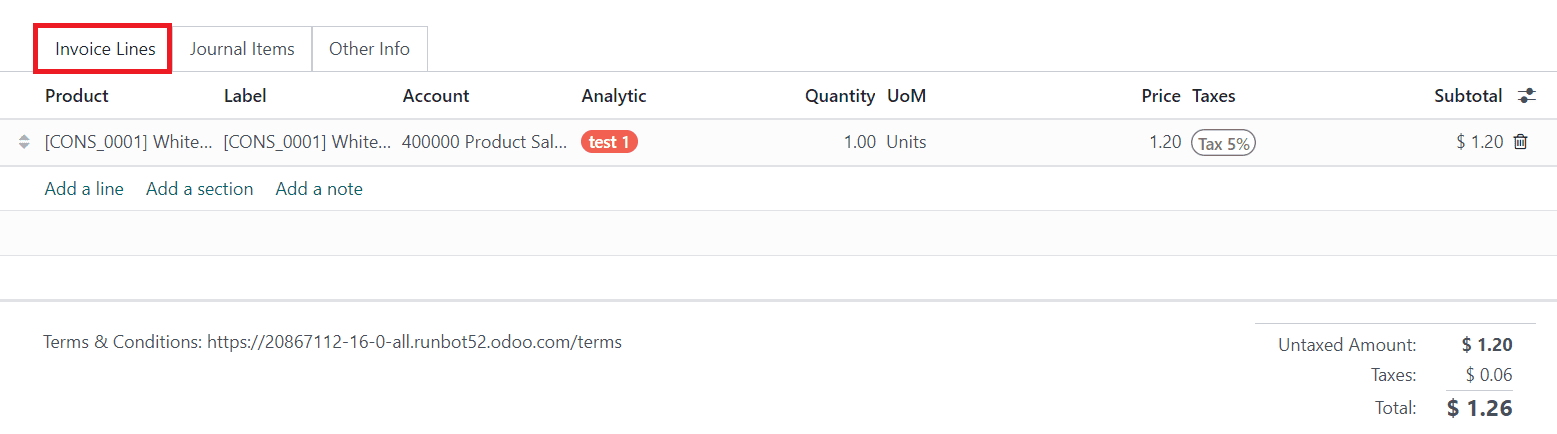Open the product cell dropdown CONS_0001
This screenshot has width=1557, height=434.
coord(128,142)
